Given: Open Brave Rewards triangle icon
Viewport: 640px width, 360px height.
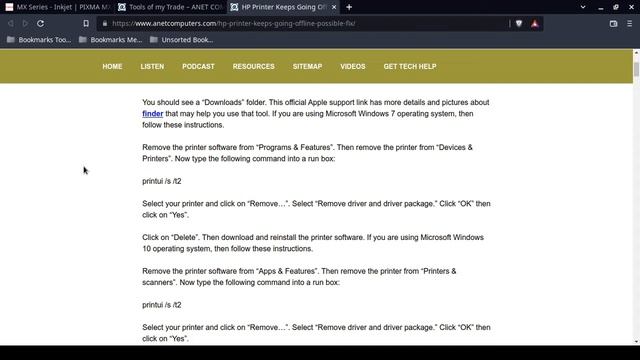Looking at the screenshot, I should [x=535, y=24].
